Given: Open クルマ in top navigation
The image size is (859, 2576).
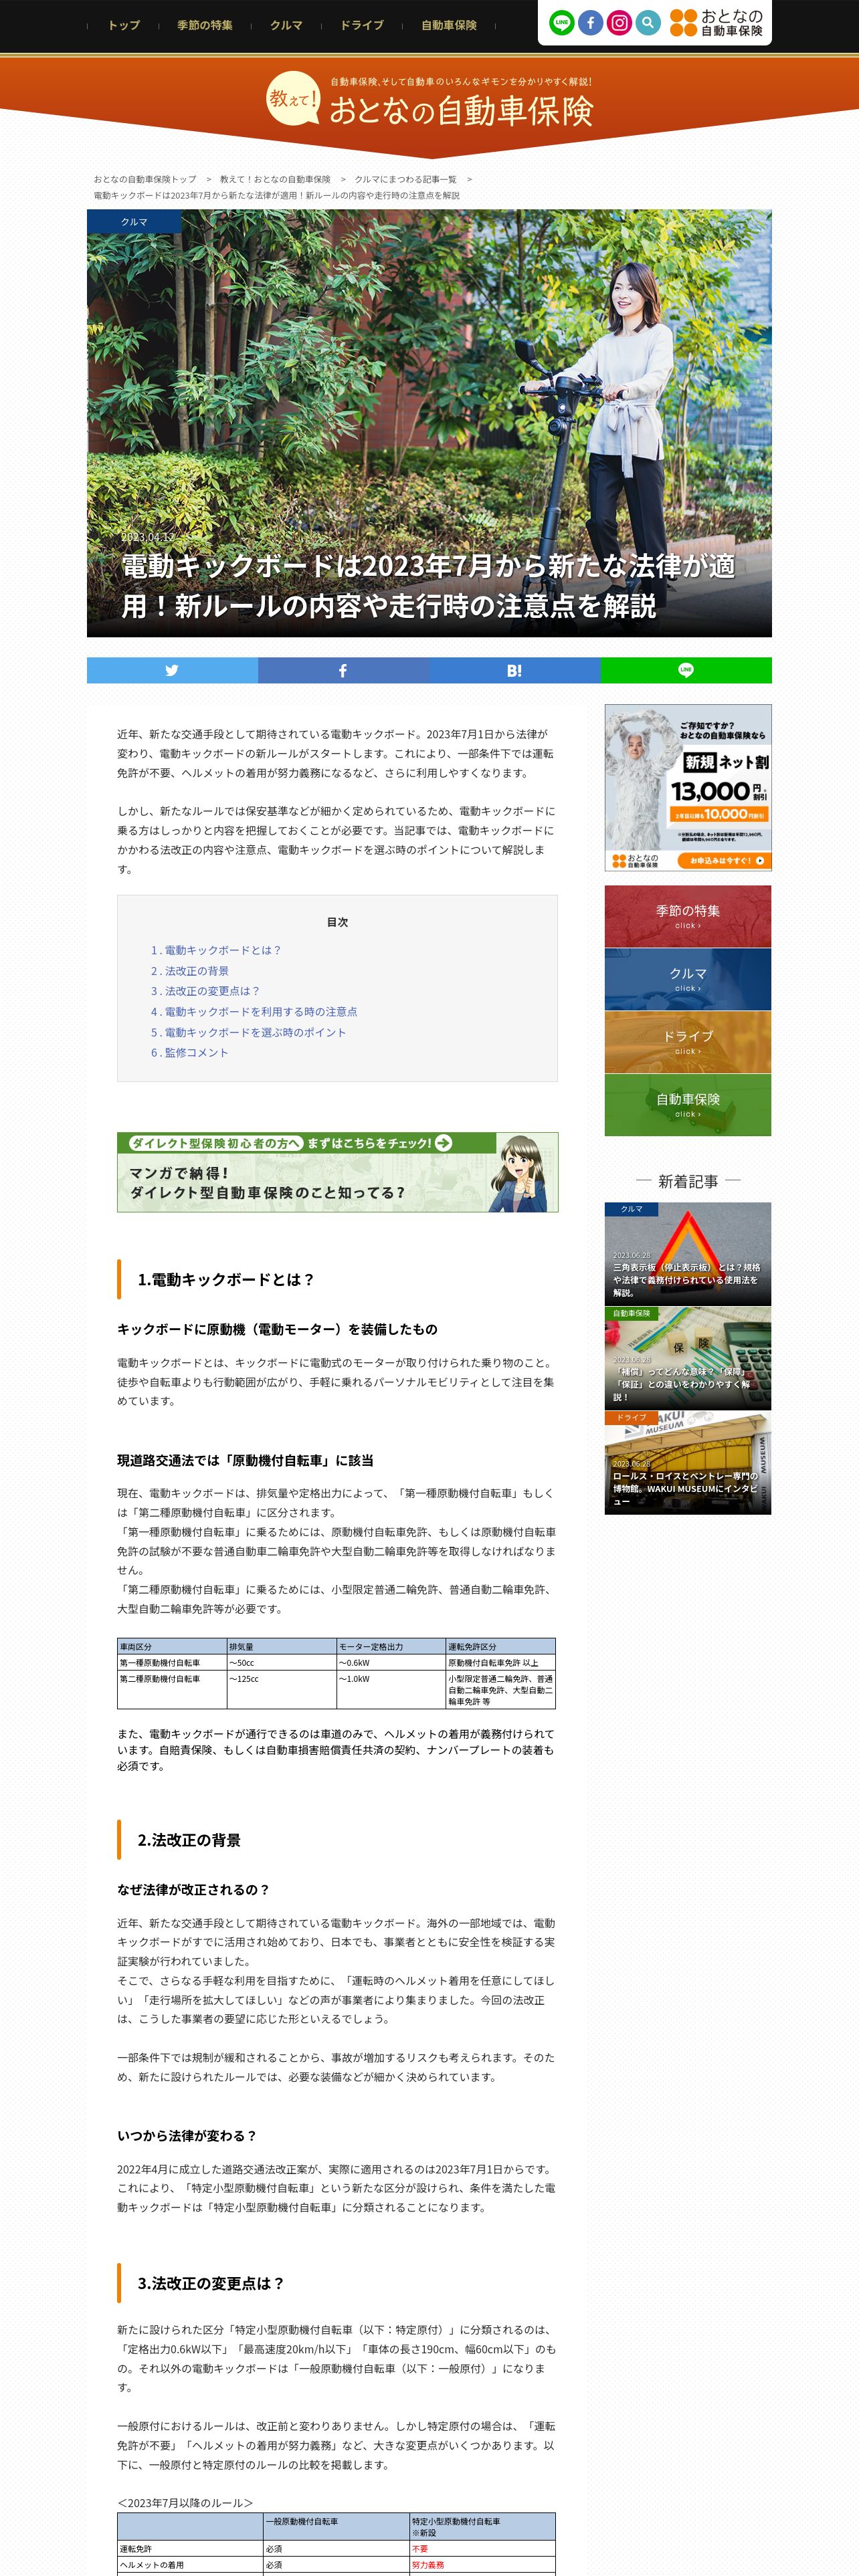Looking at the screenshot, I should pos(286,25).
